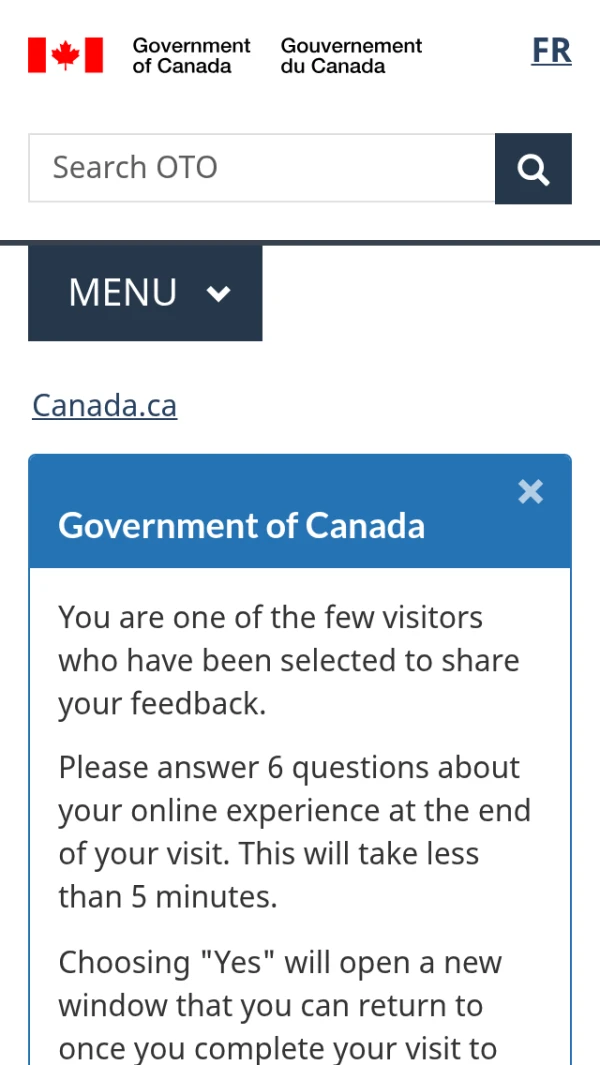Click the French 'Gouvernement du Canada' wordmark
600x1065 pixels.
pyautogui.click(x=351, y=56)
